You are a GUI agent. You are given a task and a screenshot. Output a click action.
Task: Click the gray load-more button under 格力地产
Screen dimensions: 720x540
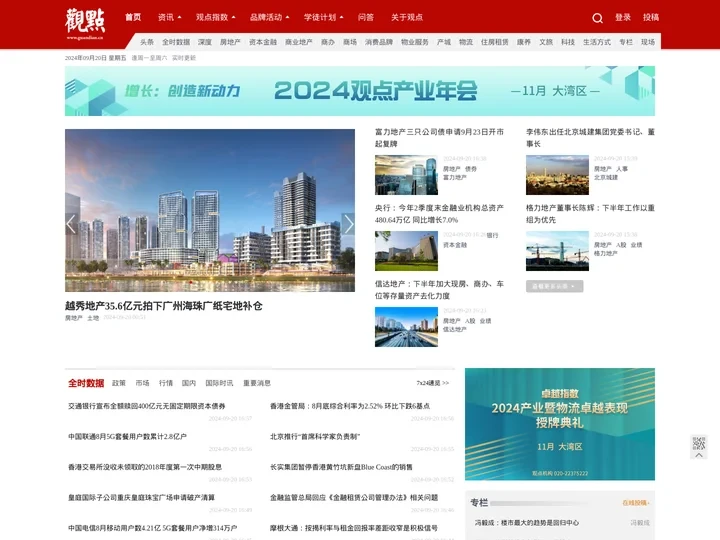[x=554, y=286]
